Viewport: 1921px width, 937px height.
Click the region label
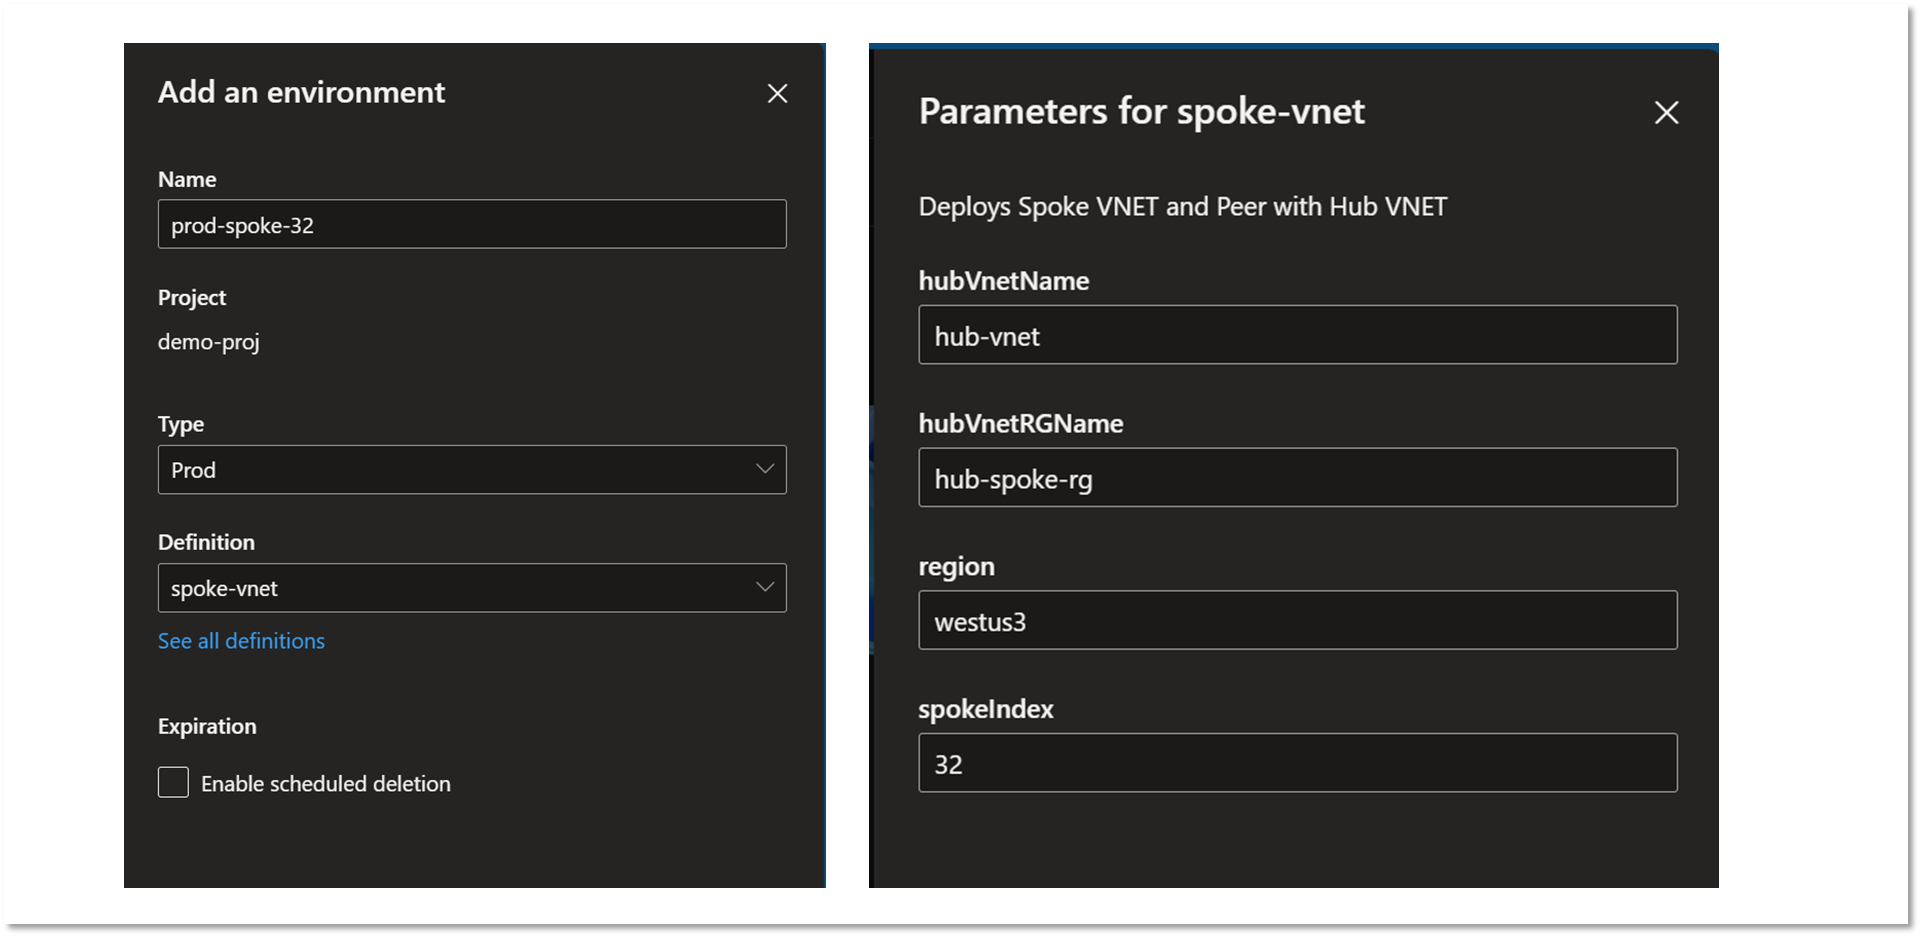click(957, 567)
